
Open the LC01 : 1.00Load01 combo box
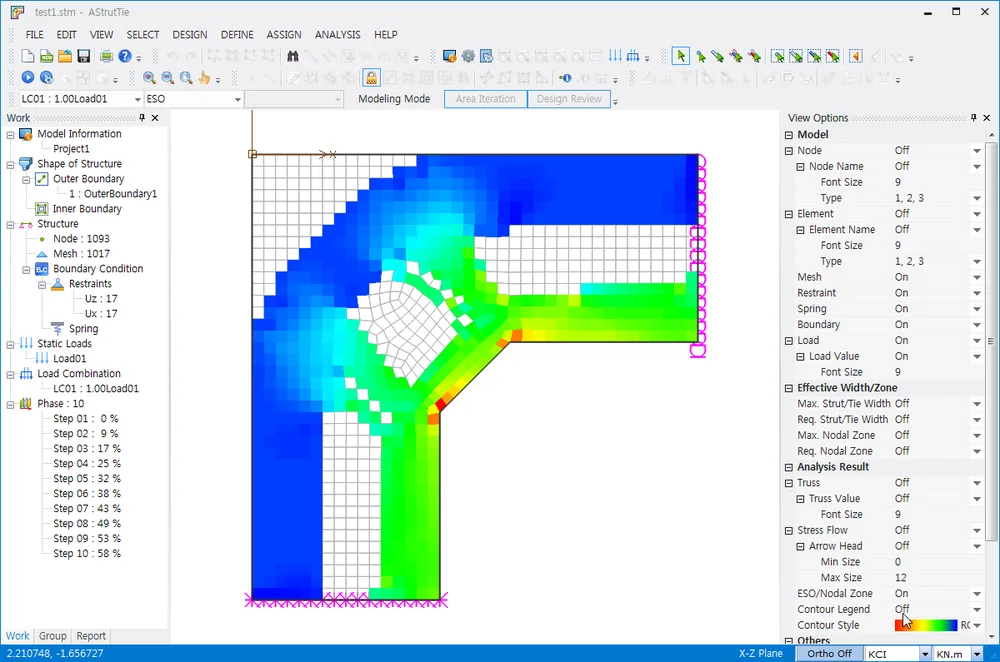(x=80, y=99)
